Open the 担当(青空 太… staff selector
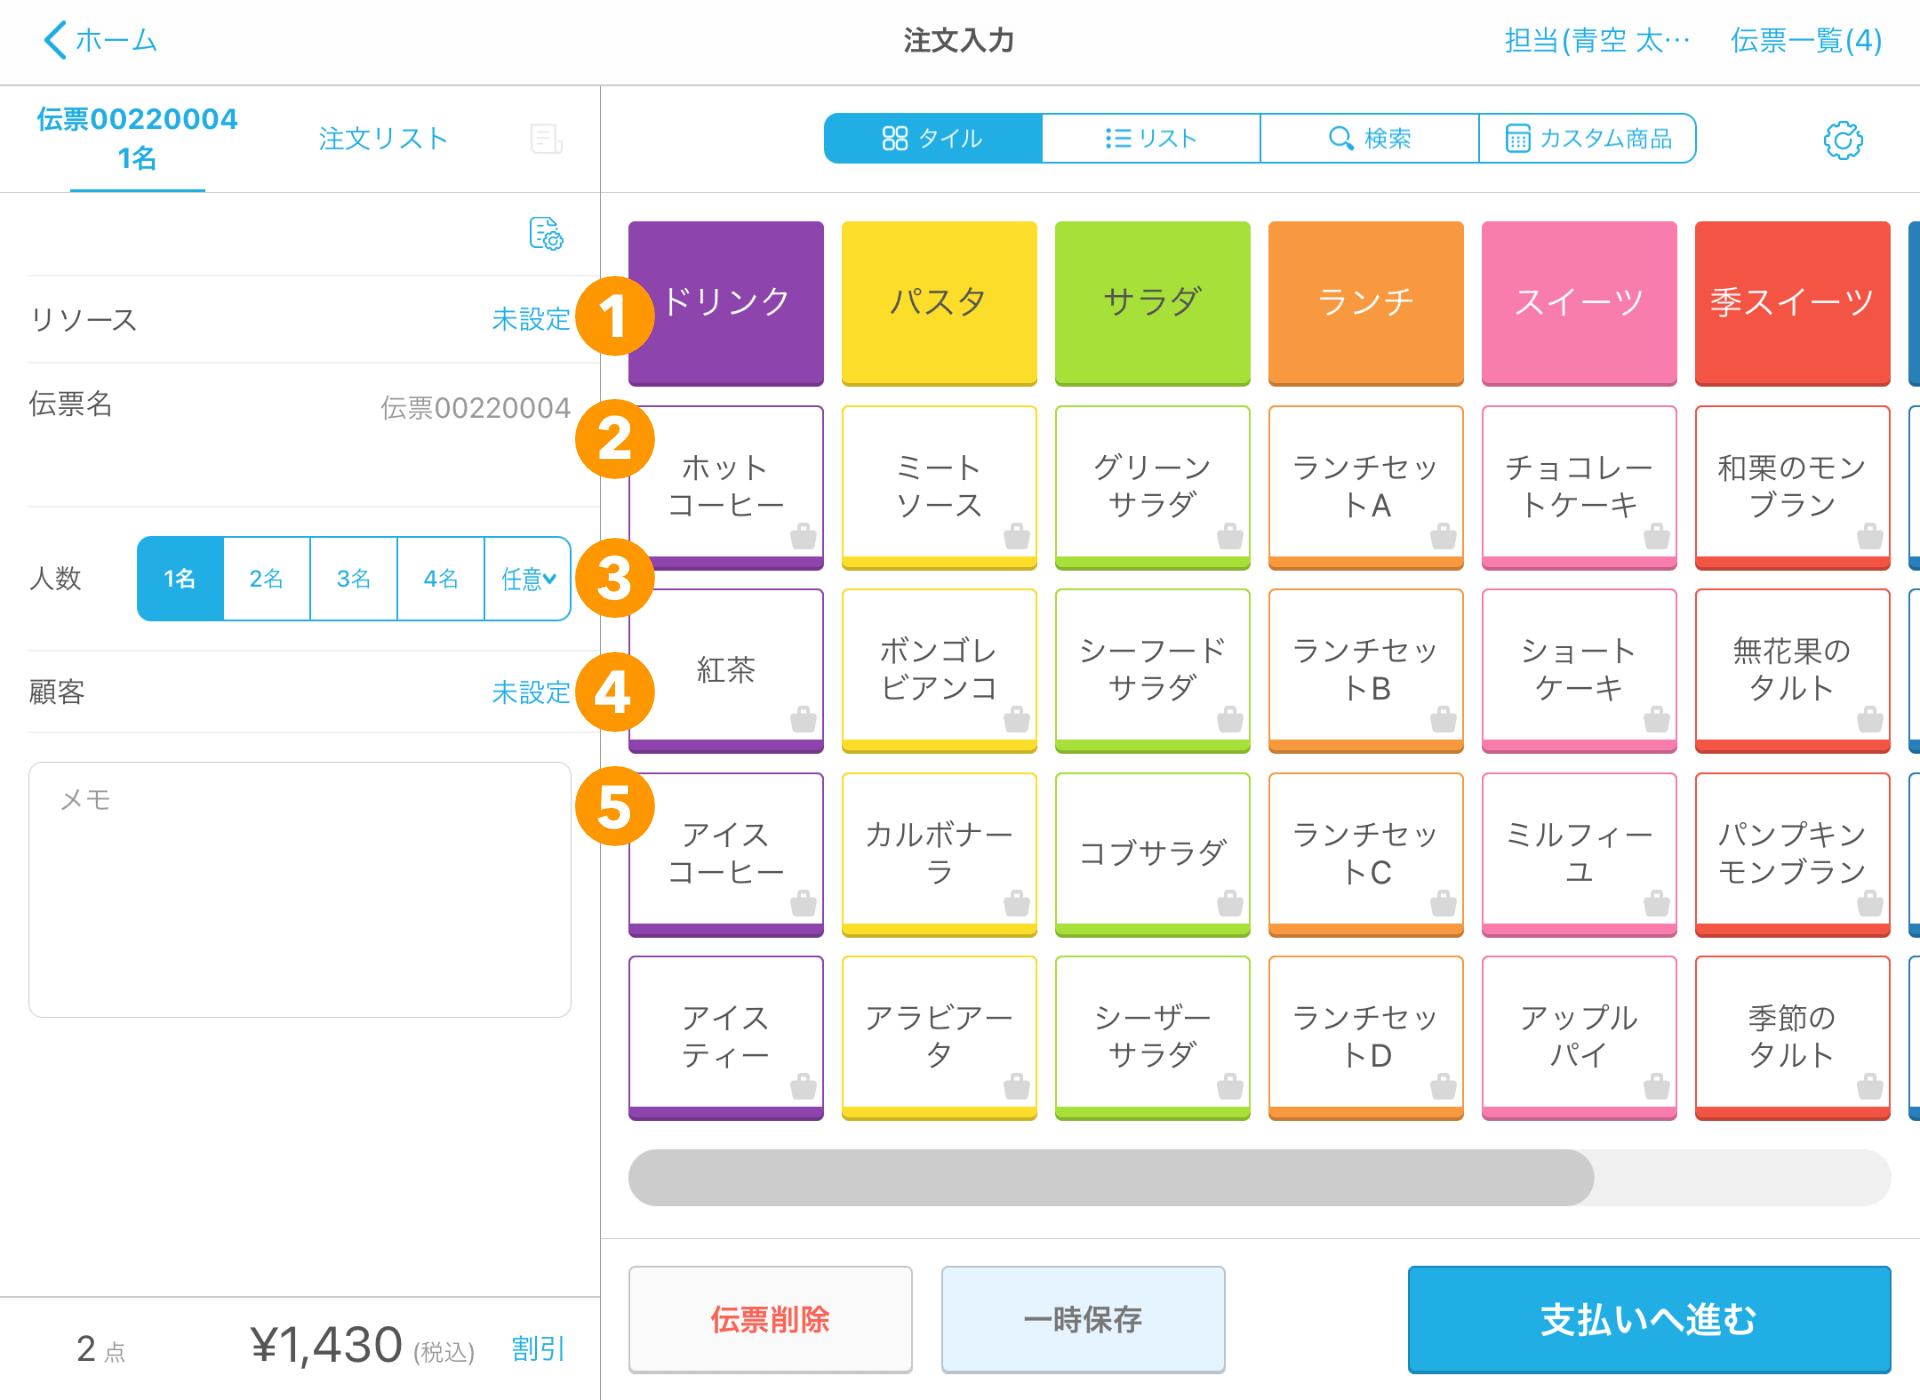 click(x=1597, y=40)
